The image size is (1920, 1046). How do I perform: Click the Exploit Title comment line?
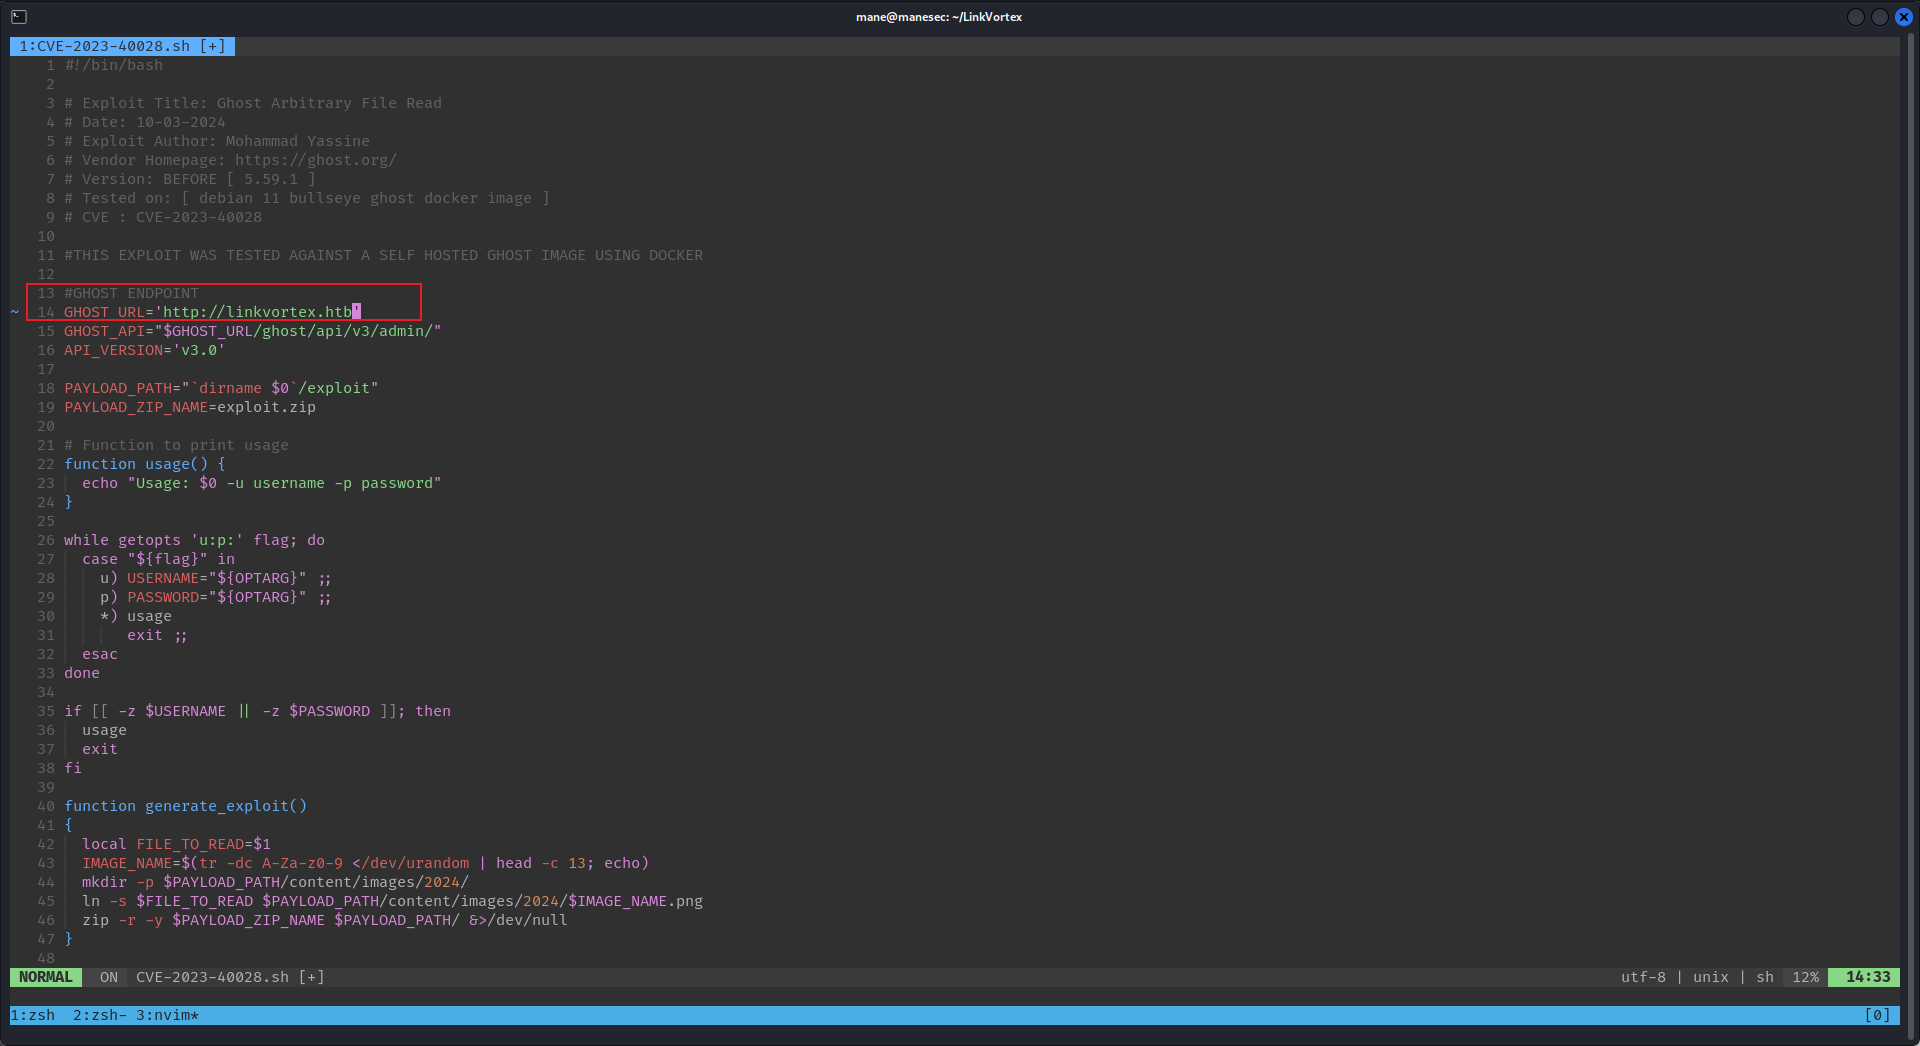click(x=253, y=103)
